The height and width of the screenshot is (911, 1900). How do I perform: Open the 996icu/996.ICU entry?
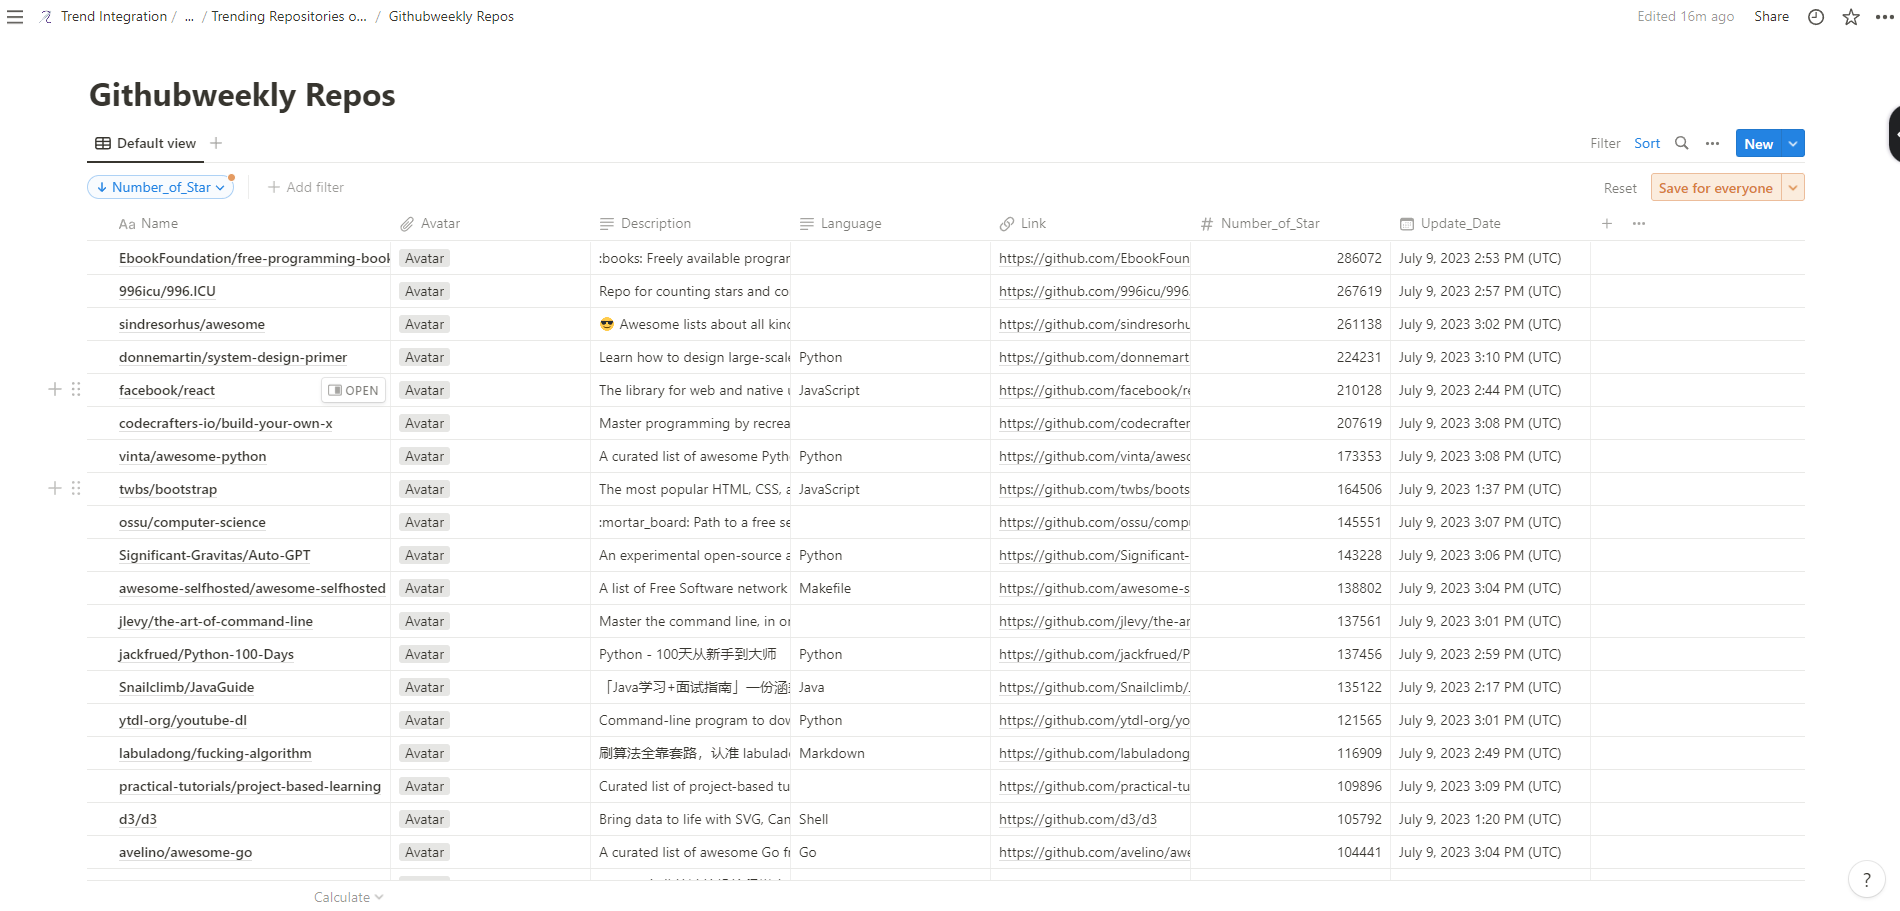click(167, 291)
